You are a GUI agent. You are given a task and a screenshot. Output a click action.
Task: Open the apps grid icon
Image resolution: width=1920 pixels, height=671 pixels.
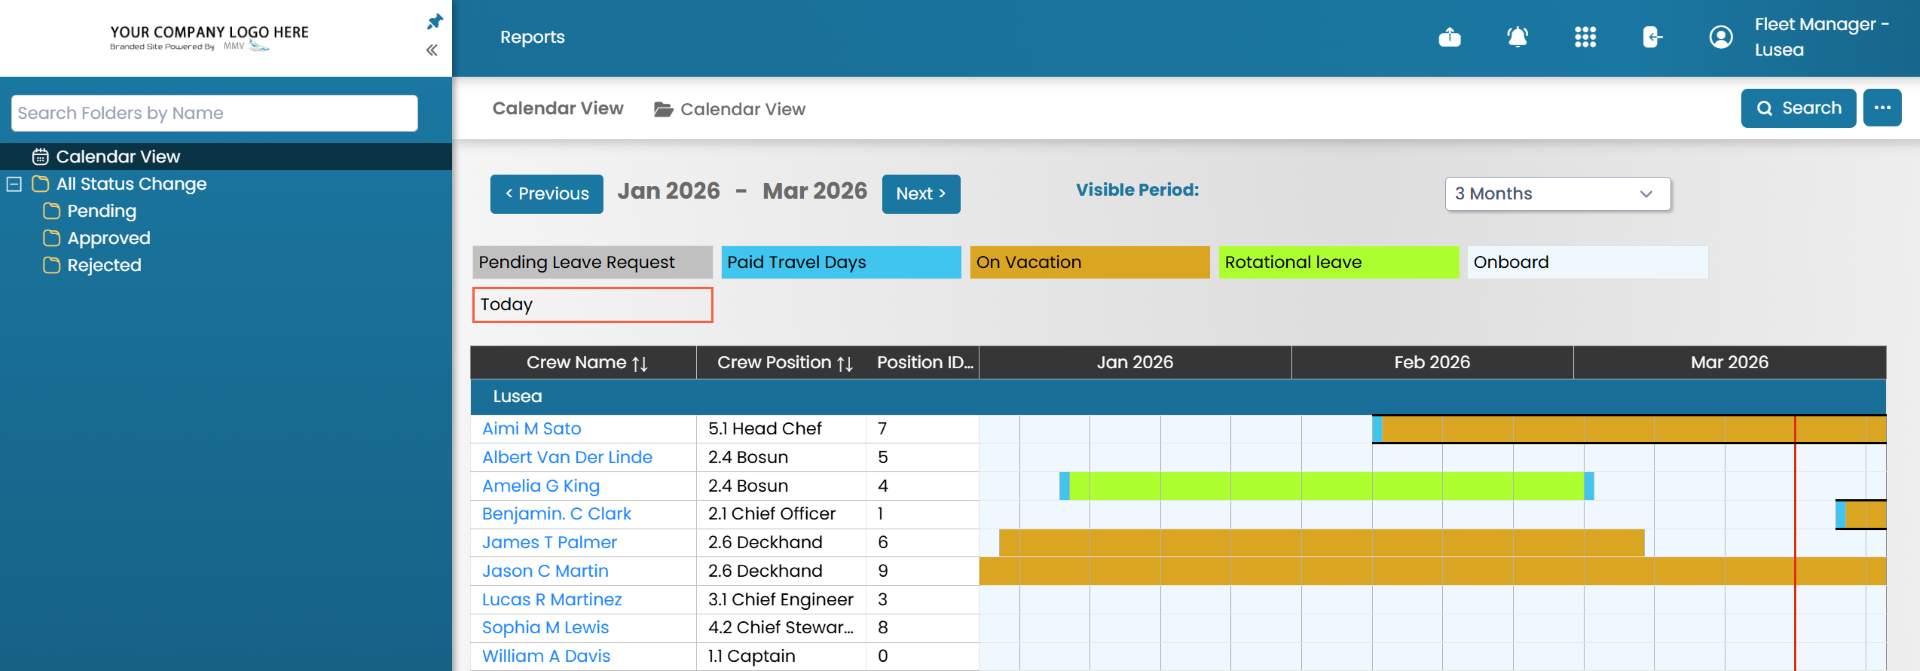[1585, 37]
